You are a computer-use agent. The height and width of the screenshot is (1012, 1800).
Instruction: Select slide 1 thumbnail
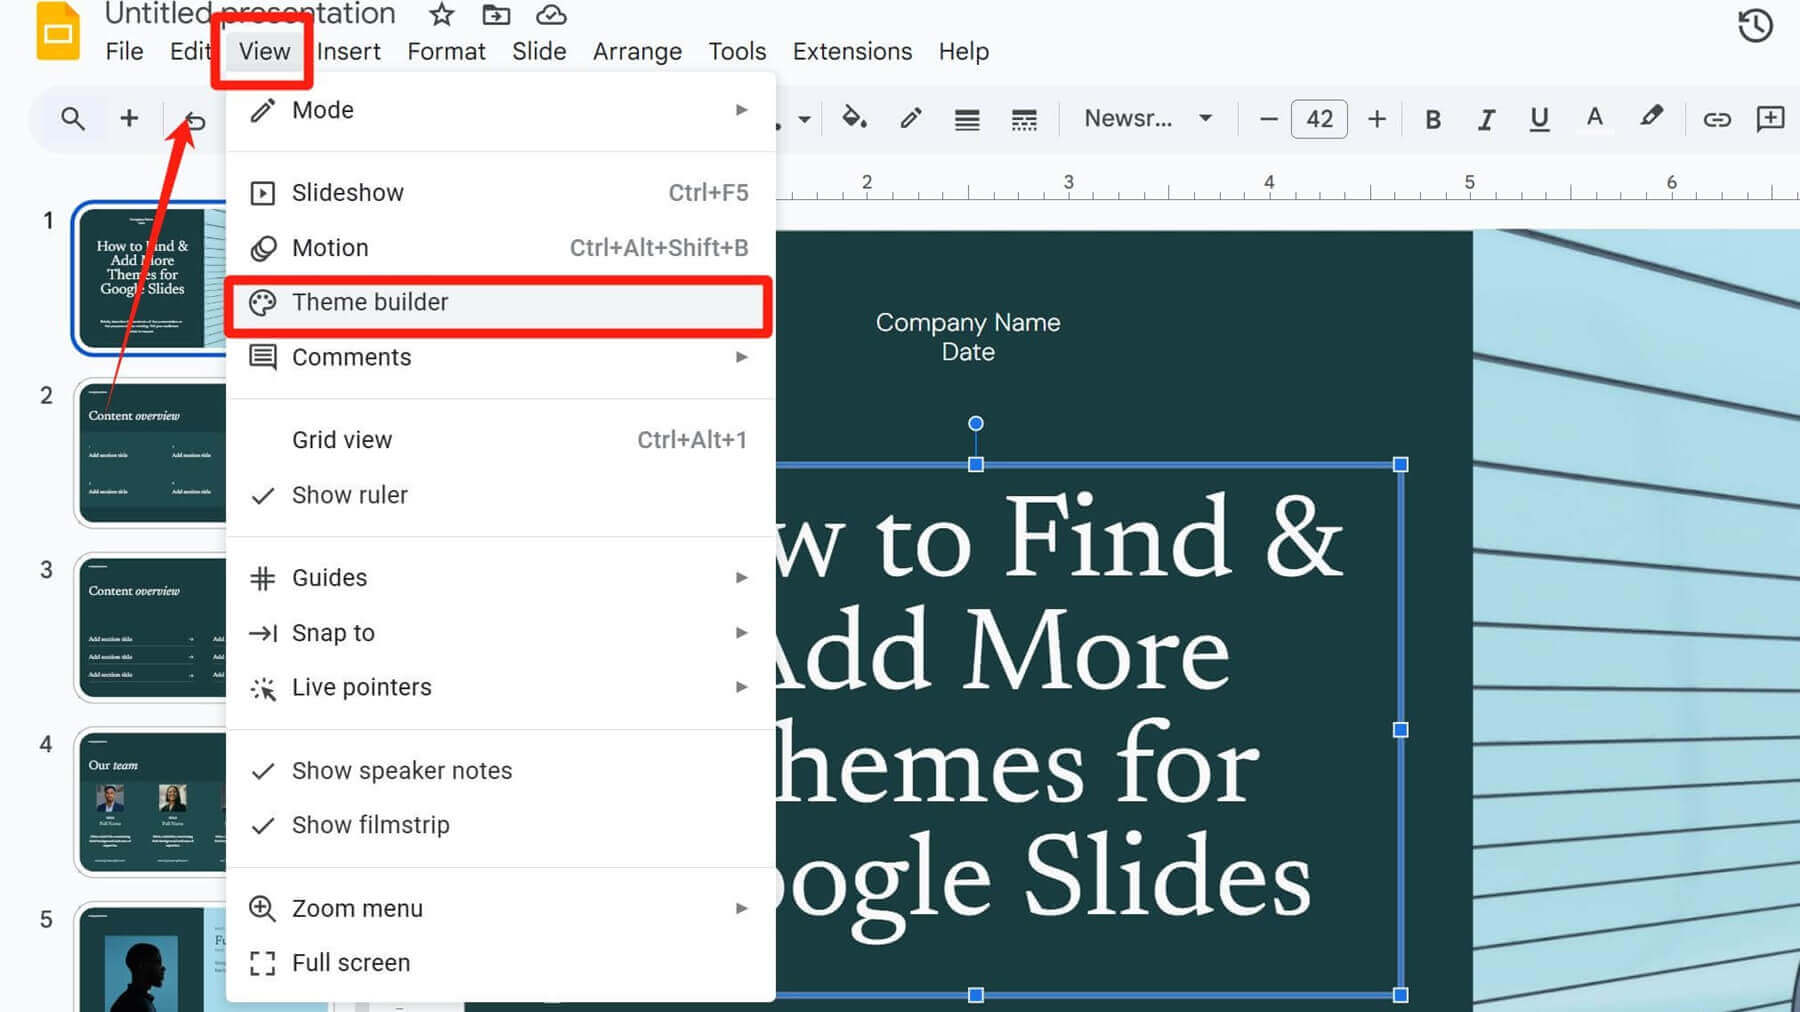point(150,278)
